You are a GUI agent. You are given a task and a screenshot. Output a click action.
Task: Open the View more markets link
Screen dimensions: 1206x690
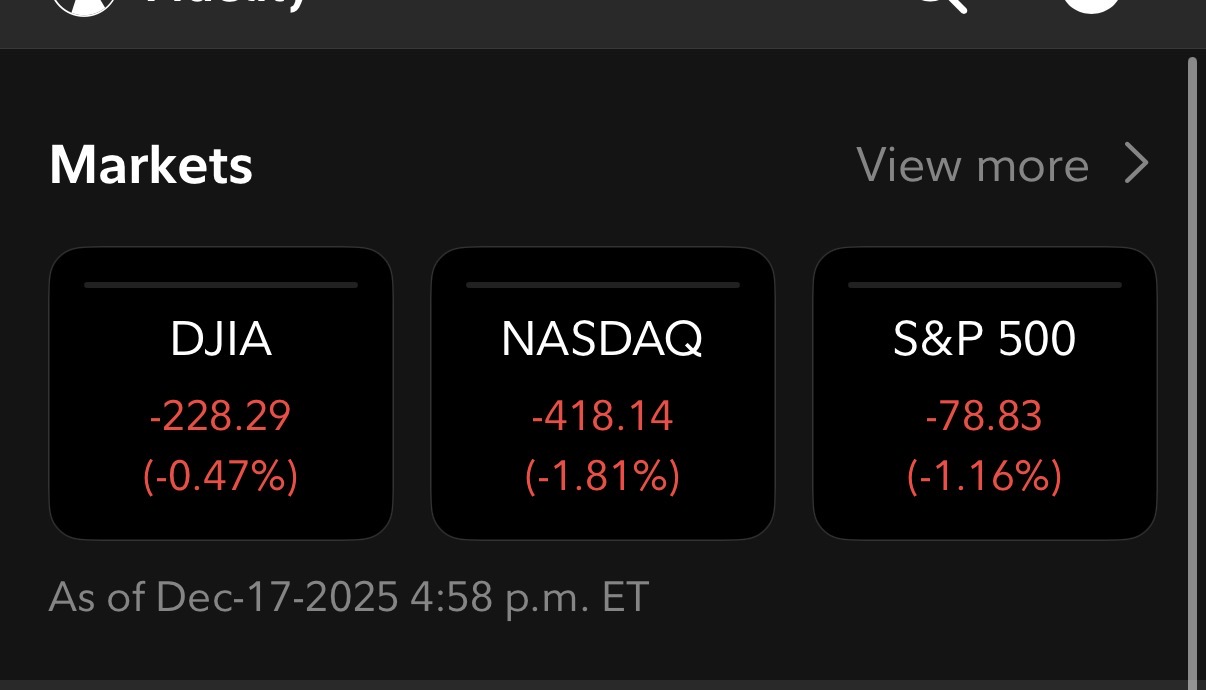point(972,165)
